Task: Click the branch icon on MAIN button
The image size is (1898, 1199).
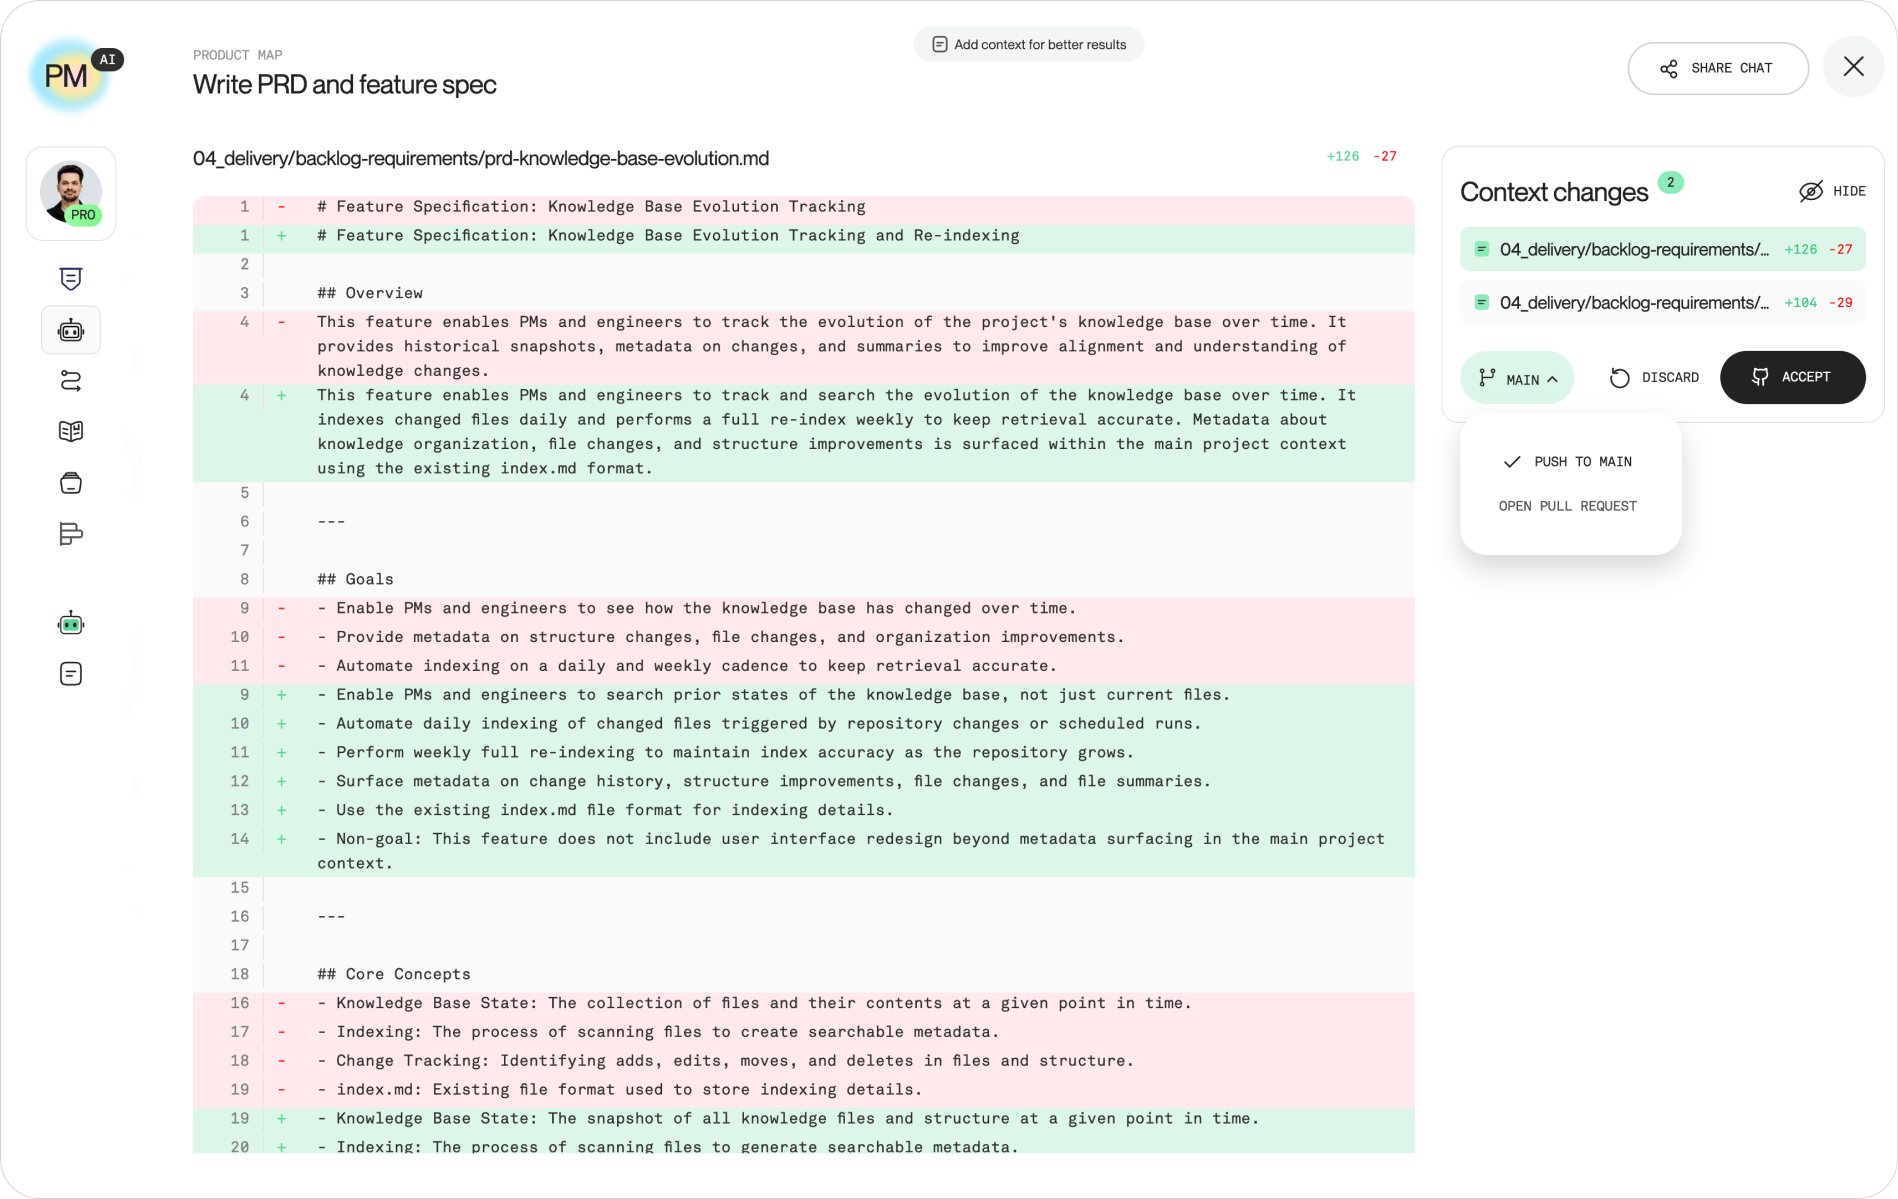Action: (x=1487, y=378)
